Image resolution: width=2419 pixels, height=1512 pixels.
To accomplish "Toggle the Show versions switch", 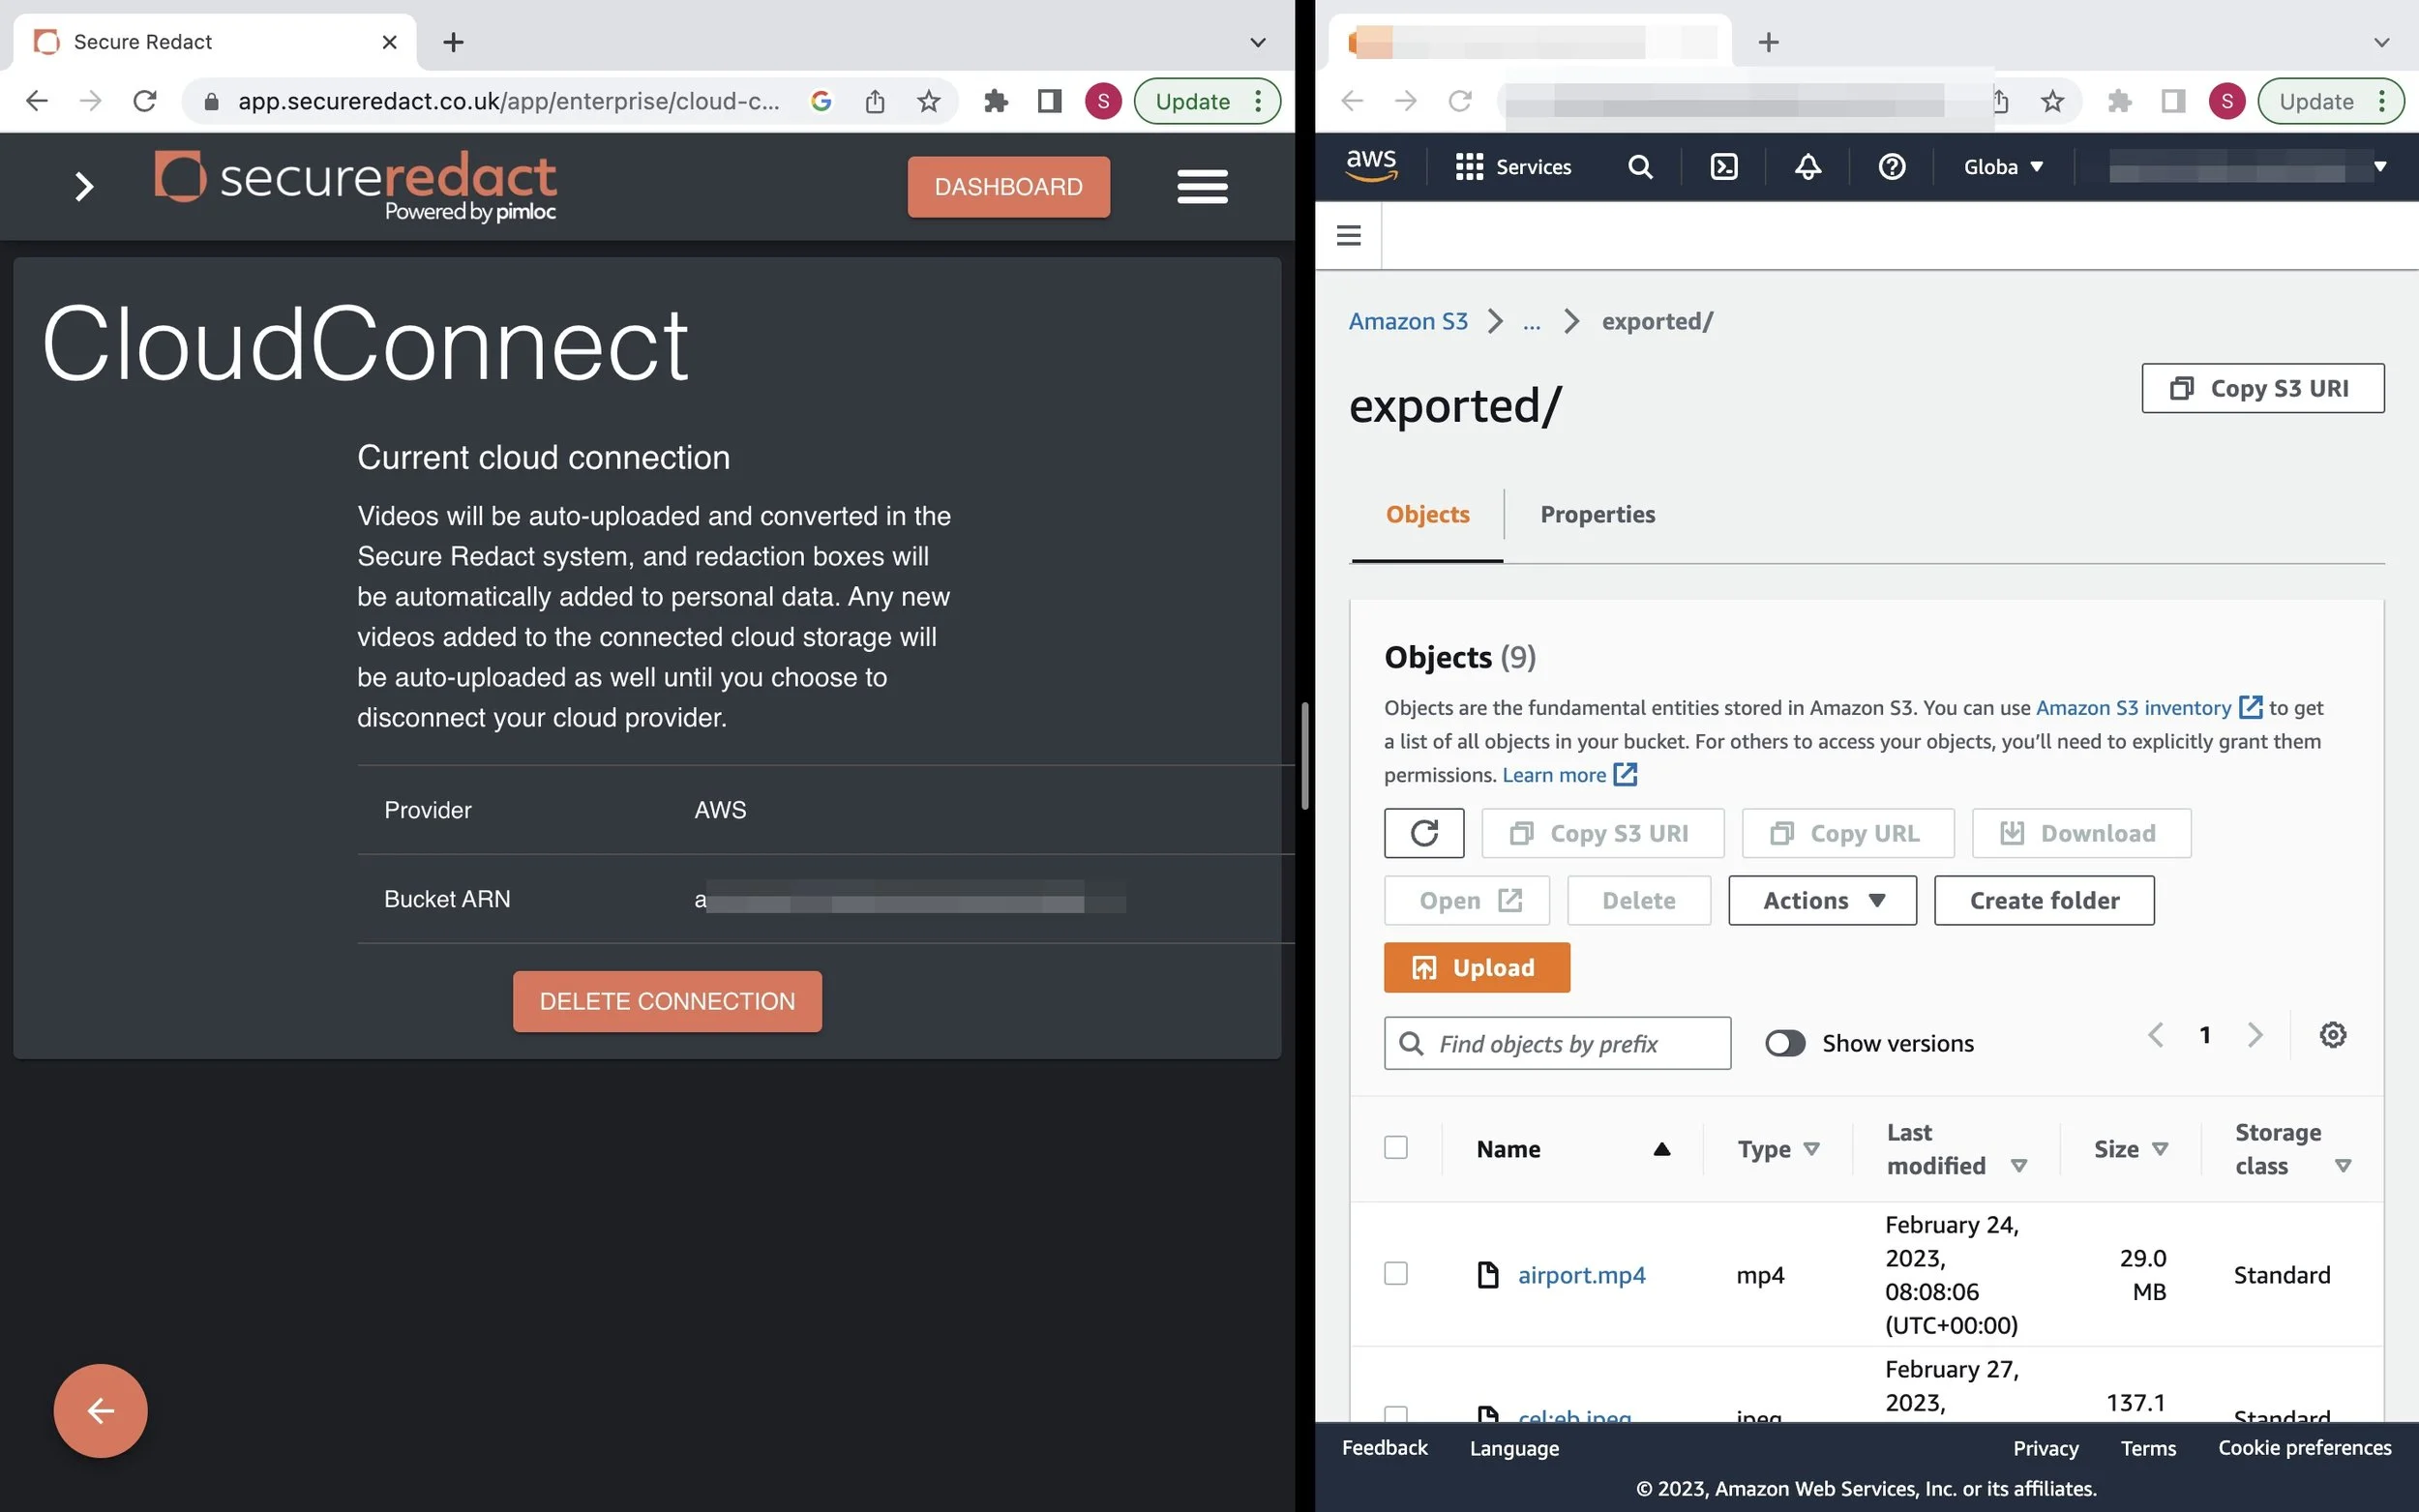I will click(x=1784, y=1043).
